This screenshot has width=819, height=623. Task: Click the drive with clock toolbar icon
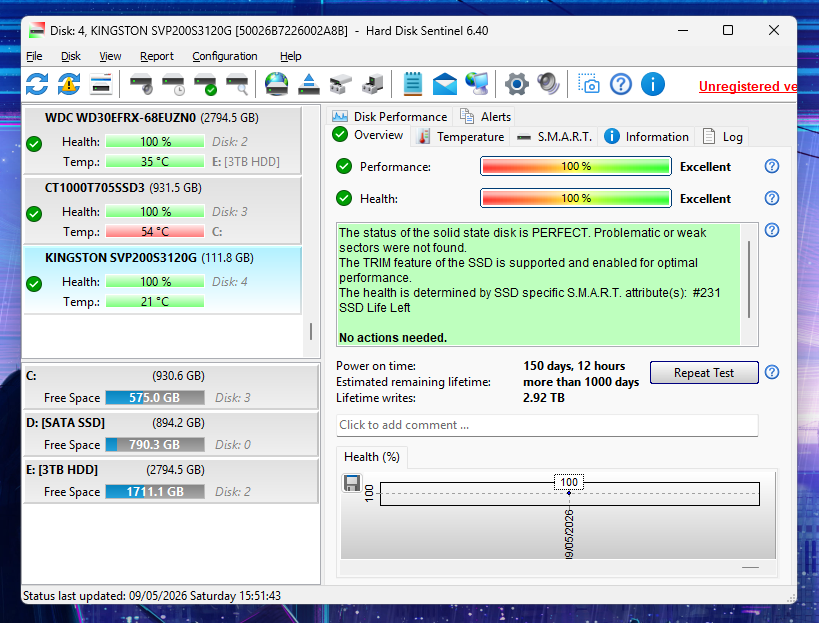(173, 84)
